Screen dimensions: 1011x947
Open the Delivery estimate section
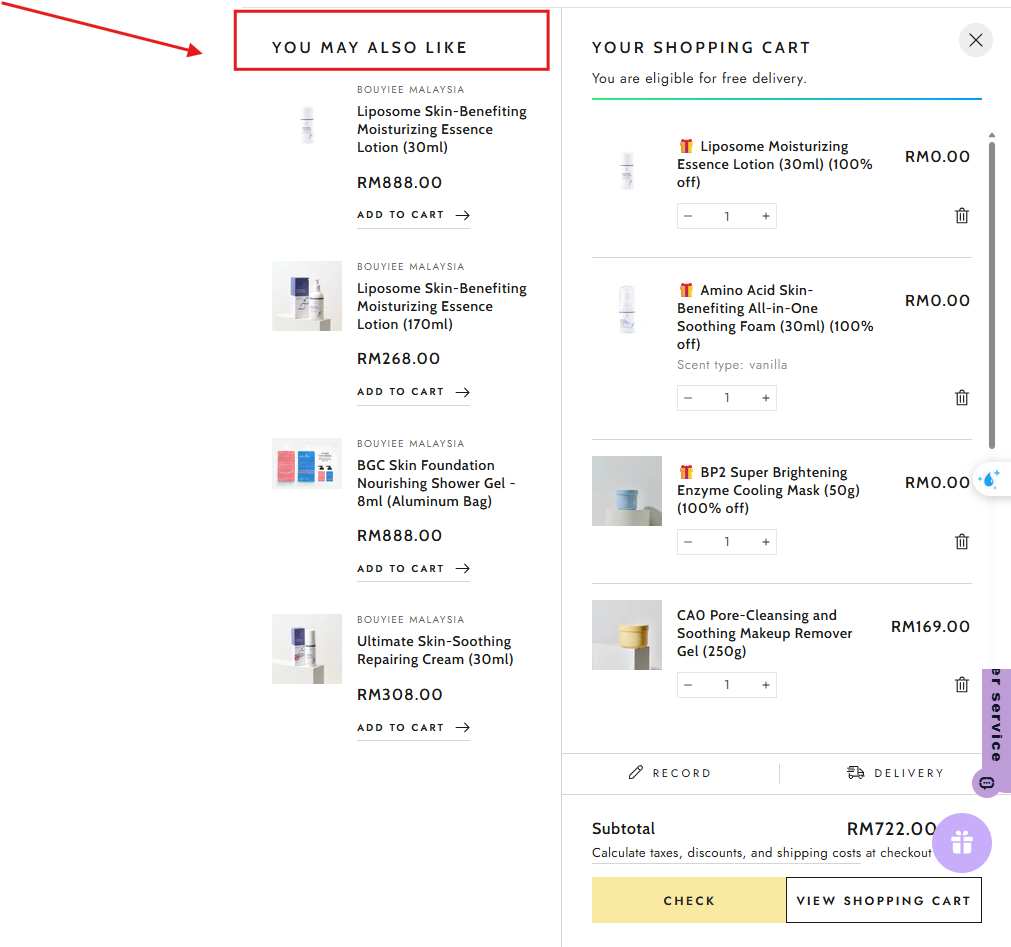tap(895, 773)
